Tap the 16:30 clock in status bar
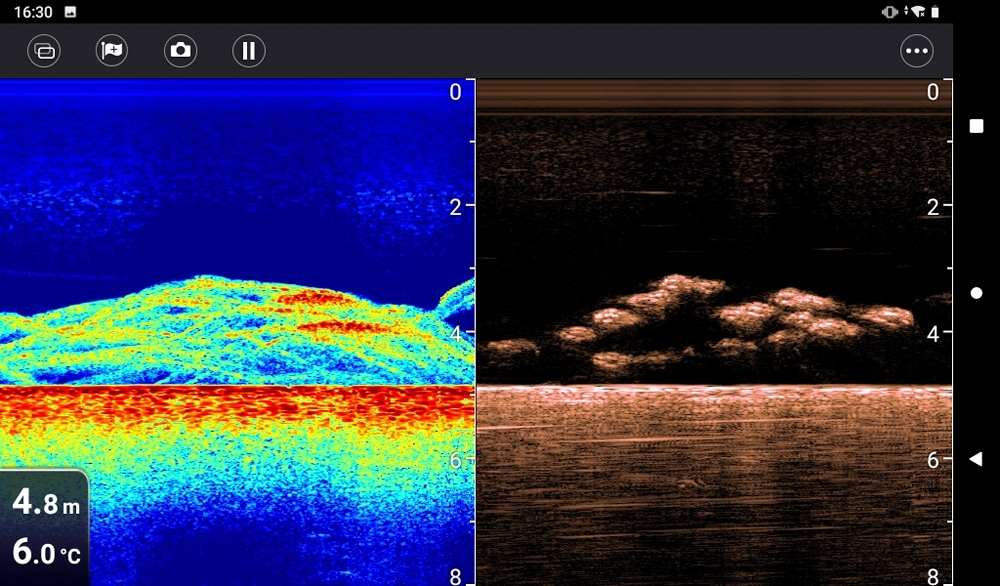 (x=32, y=12)
